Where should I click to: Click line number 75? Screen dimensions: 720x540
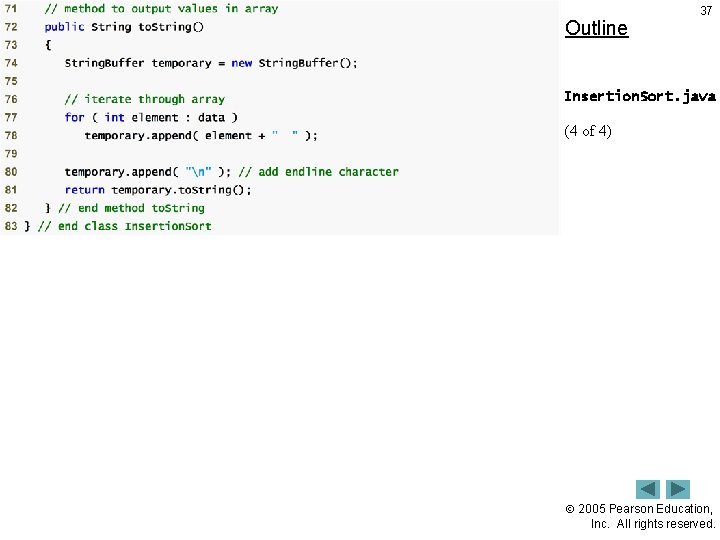tap(11, 81)
